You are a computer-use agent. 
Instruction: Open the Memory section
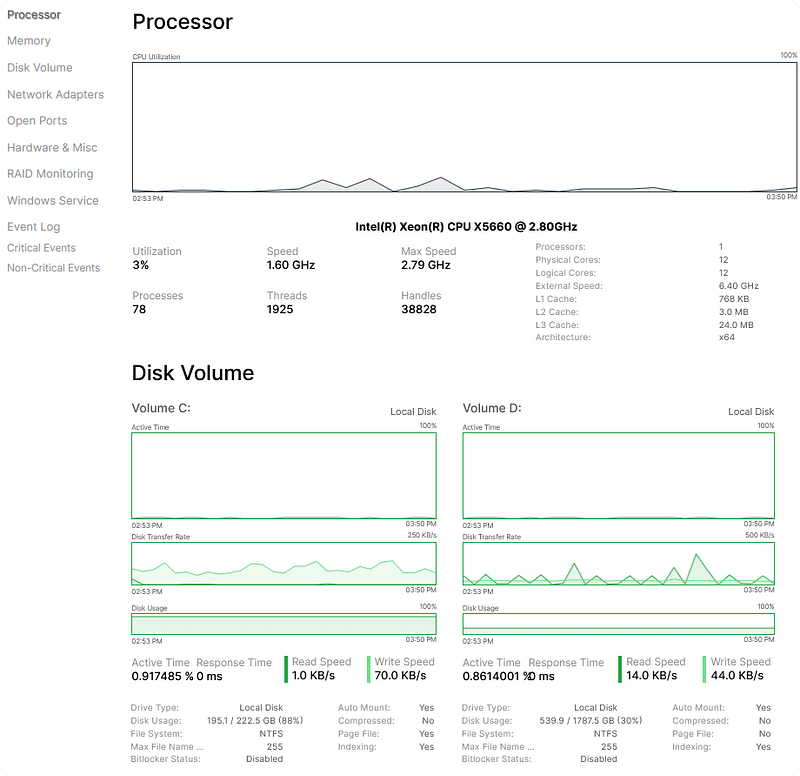point(29,41)
